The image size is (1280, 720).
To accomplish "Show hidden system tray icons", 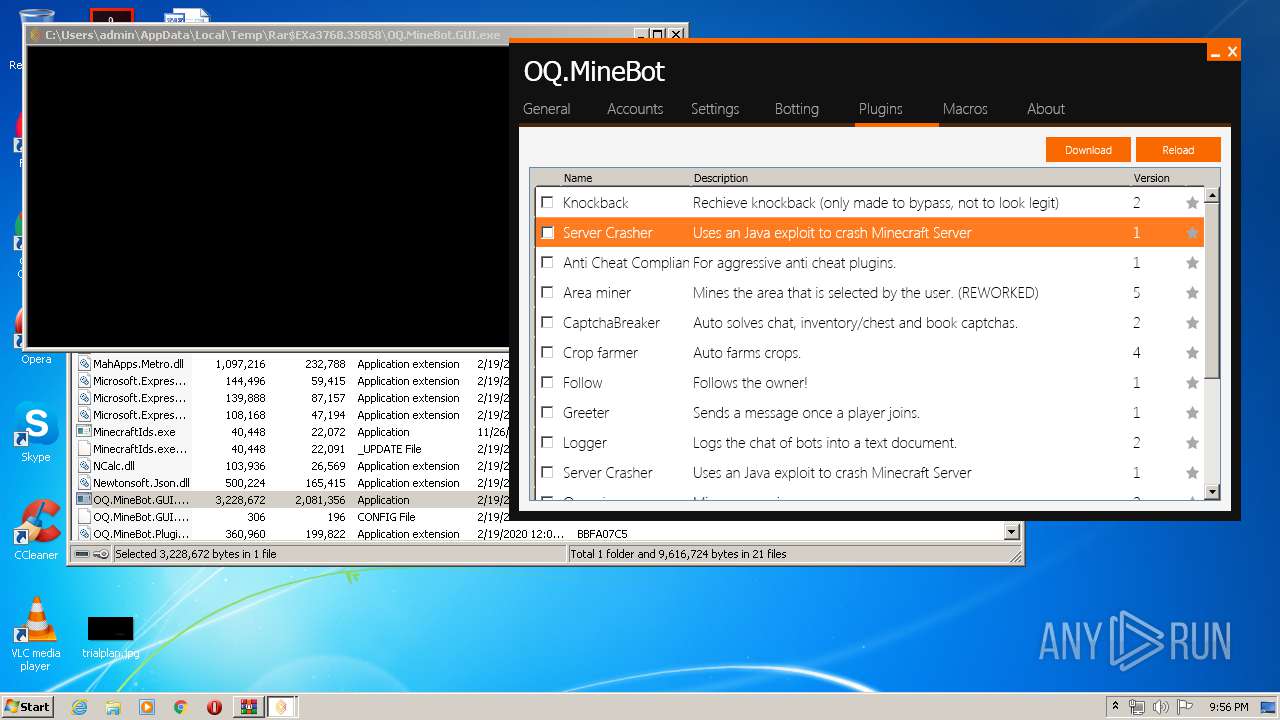I will click(1115, 707).
